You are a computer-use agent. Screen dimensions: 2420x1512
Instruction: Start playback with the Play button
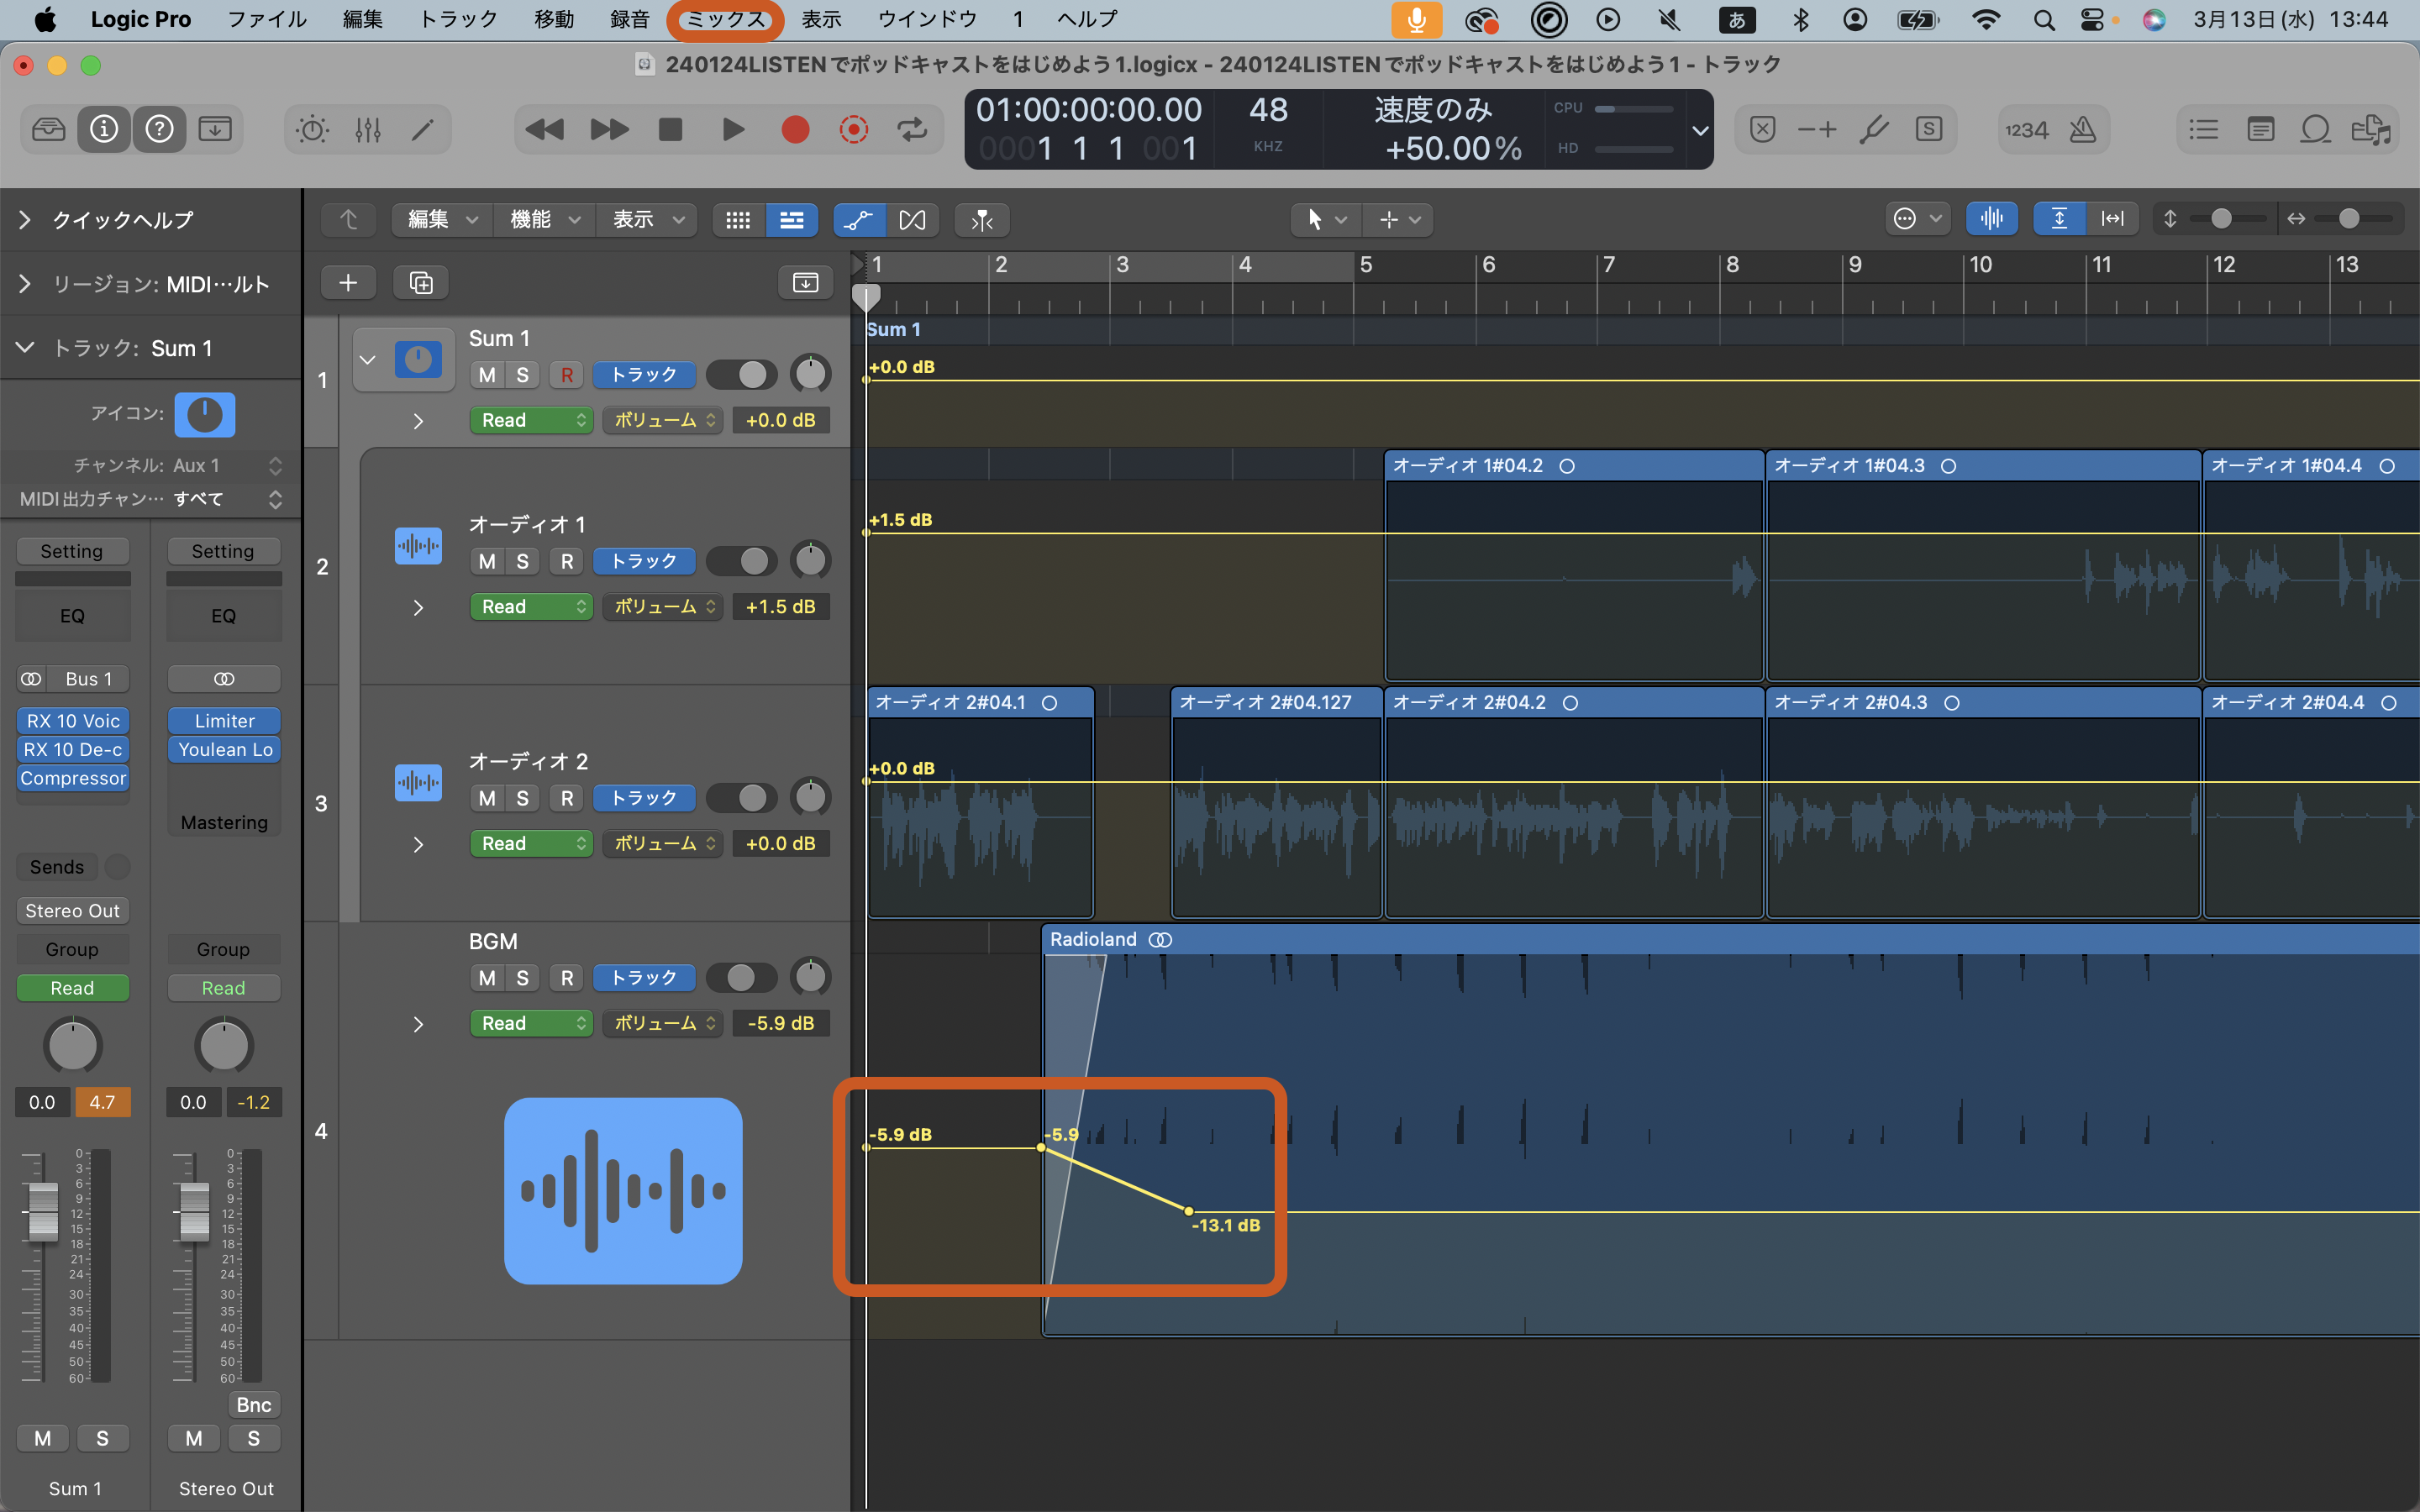click(733, 130)
